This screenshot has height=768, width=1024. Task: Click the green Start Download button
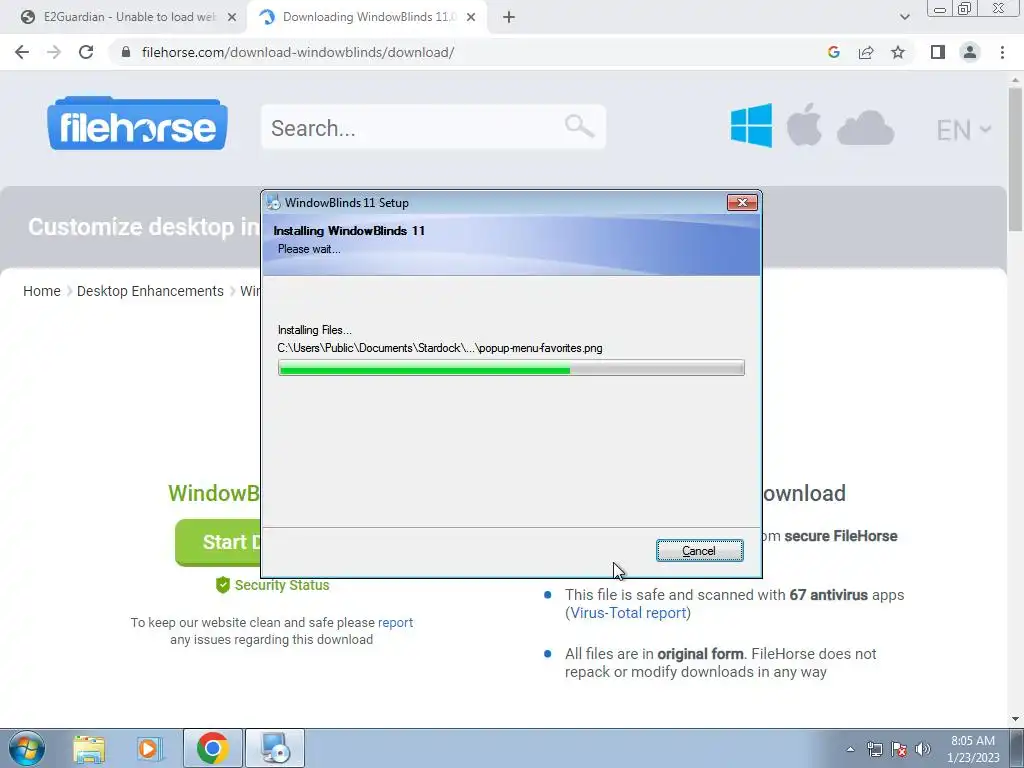point(217,542)
